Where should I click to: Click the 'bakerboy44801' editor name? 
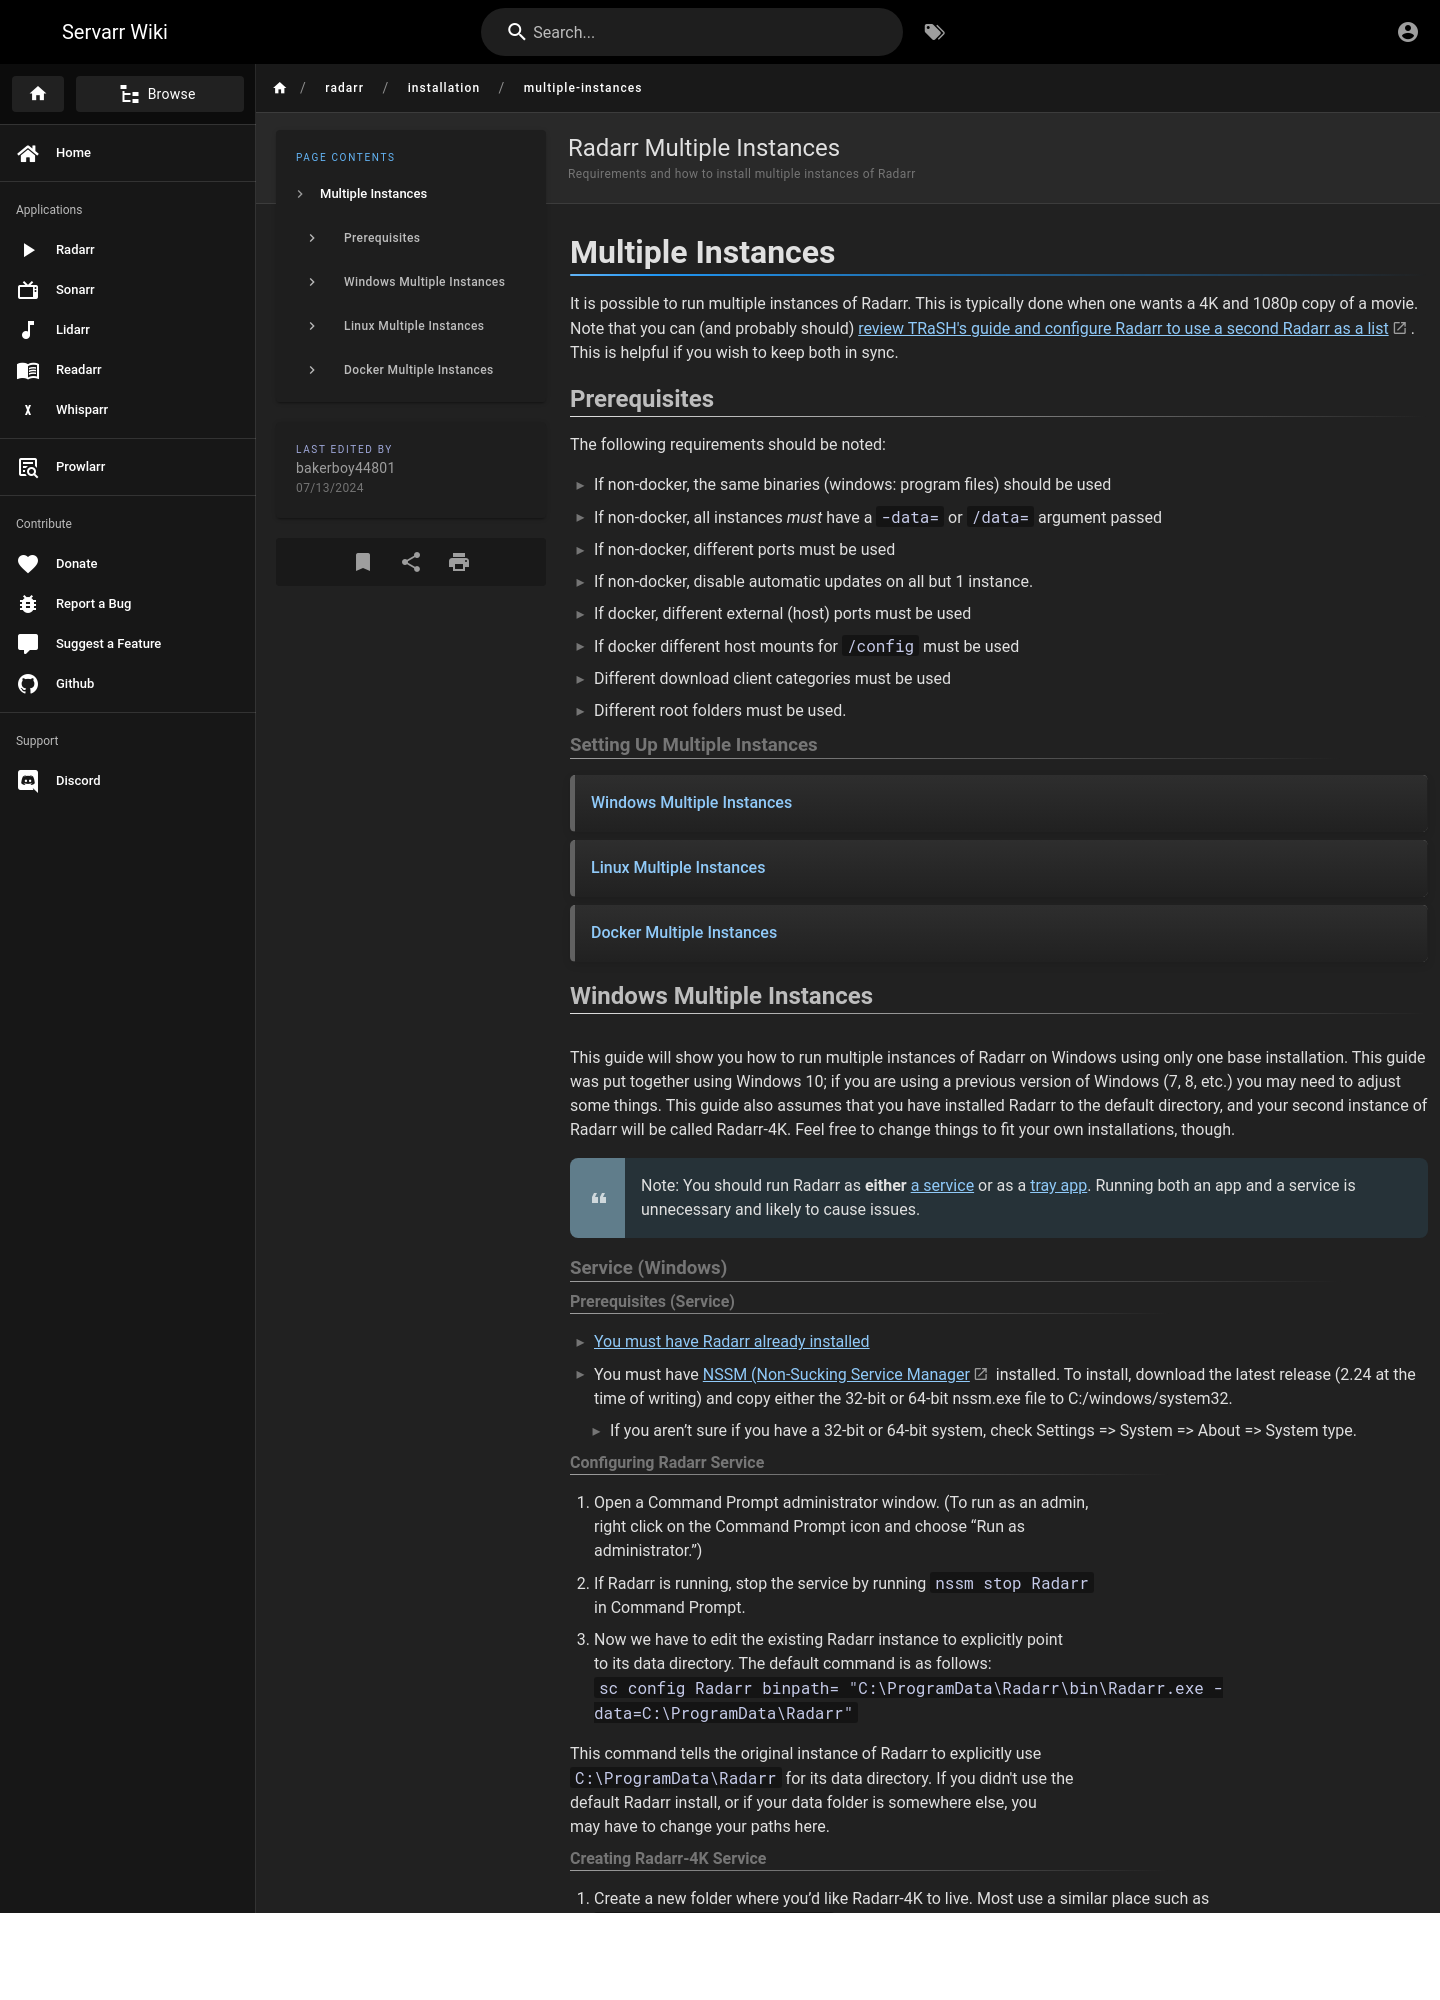pyautogui.click(x=345, y=468)
